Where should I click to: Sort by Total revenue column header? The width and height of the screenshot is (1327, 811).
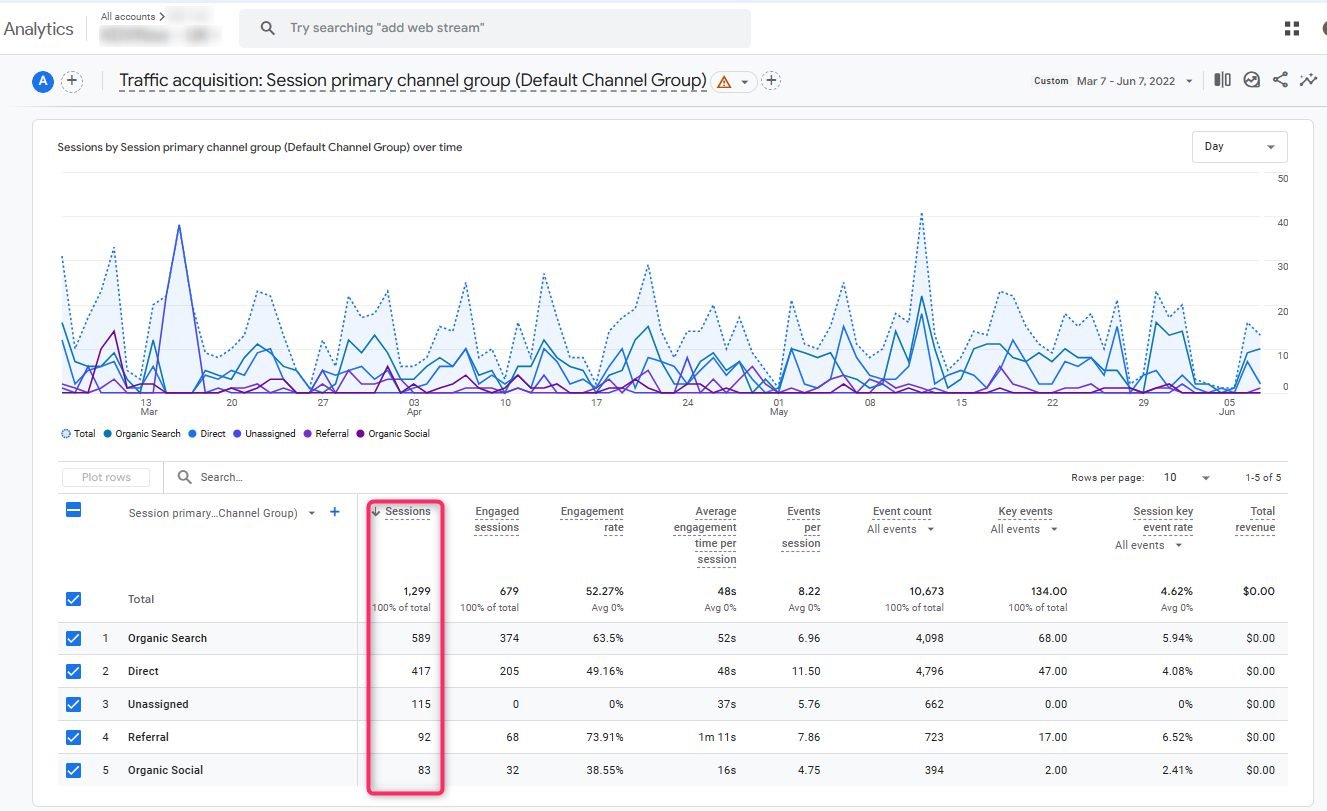tap(1255, 519)
